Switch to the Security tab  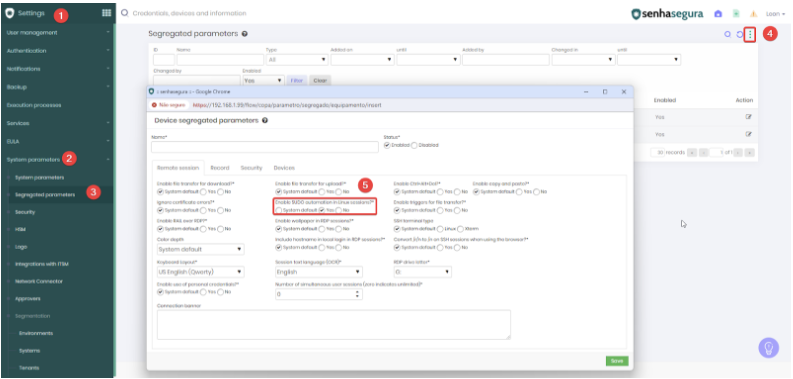tap(251, 167)
